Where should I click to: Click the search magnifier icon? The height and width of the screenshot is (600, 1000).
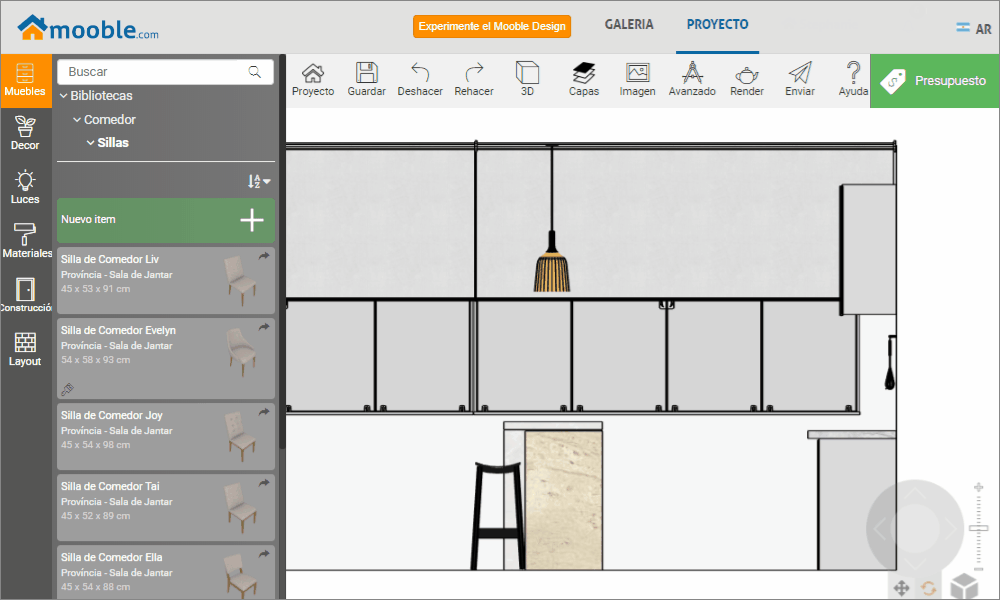coord(254,72)
